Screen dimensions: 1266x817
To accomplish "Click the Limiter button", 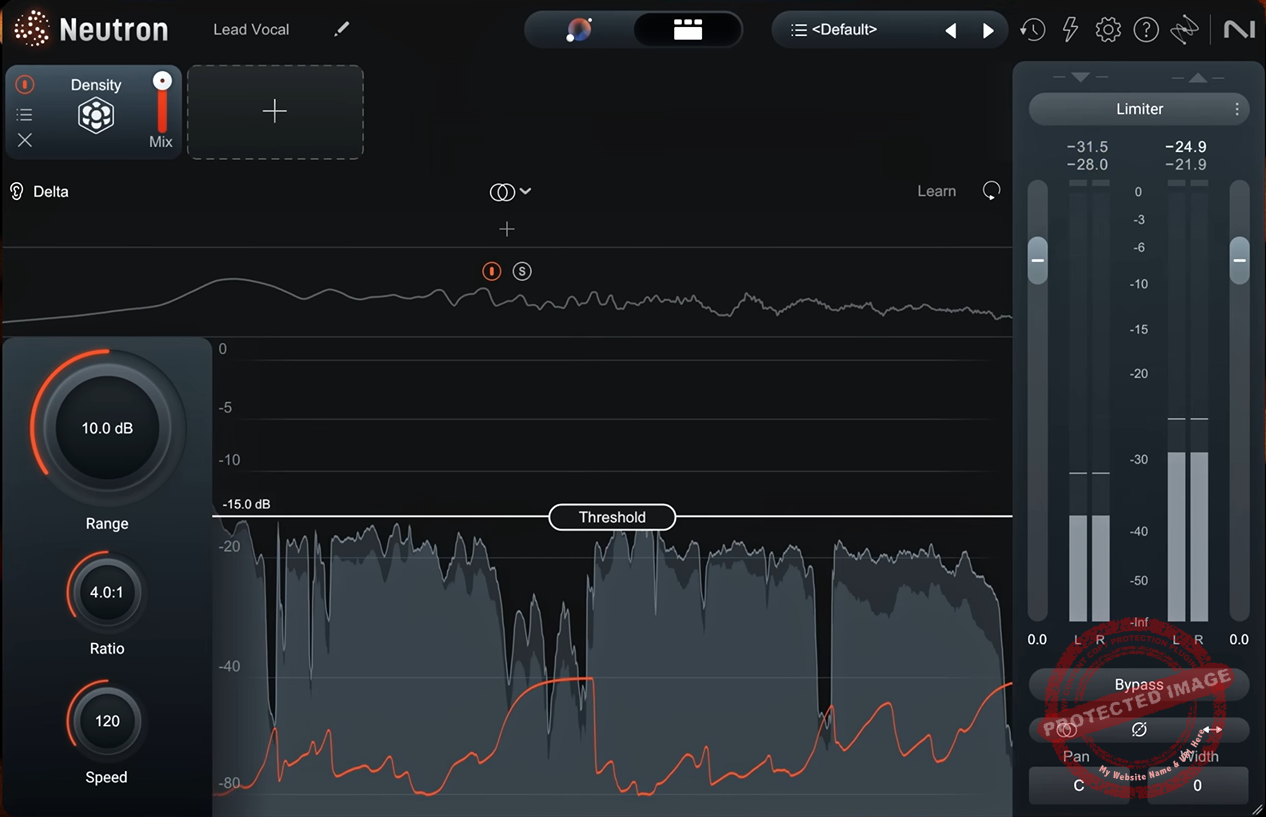I will tap(1139, 109).
